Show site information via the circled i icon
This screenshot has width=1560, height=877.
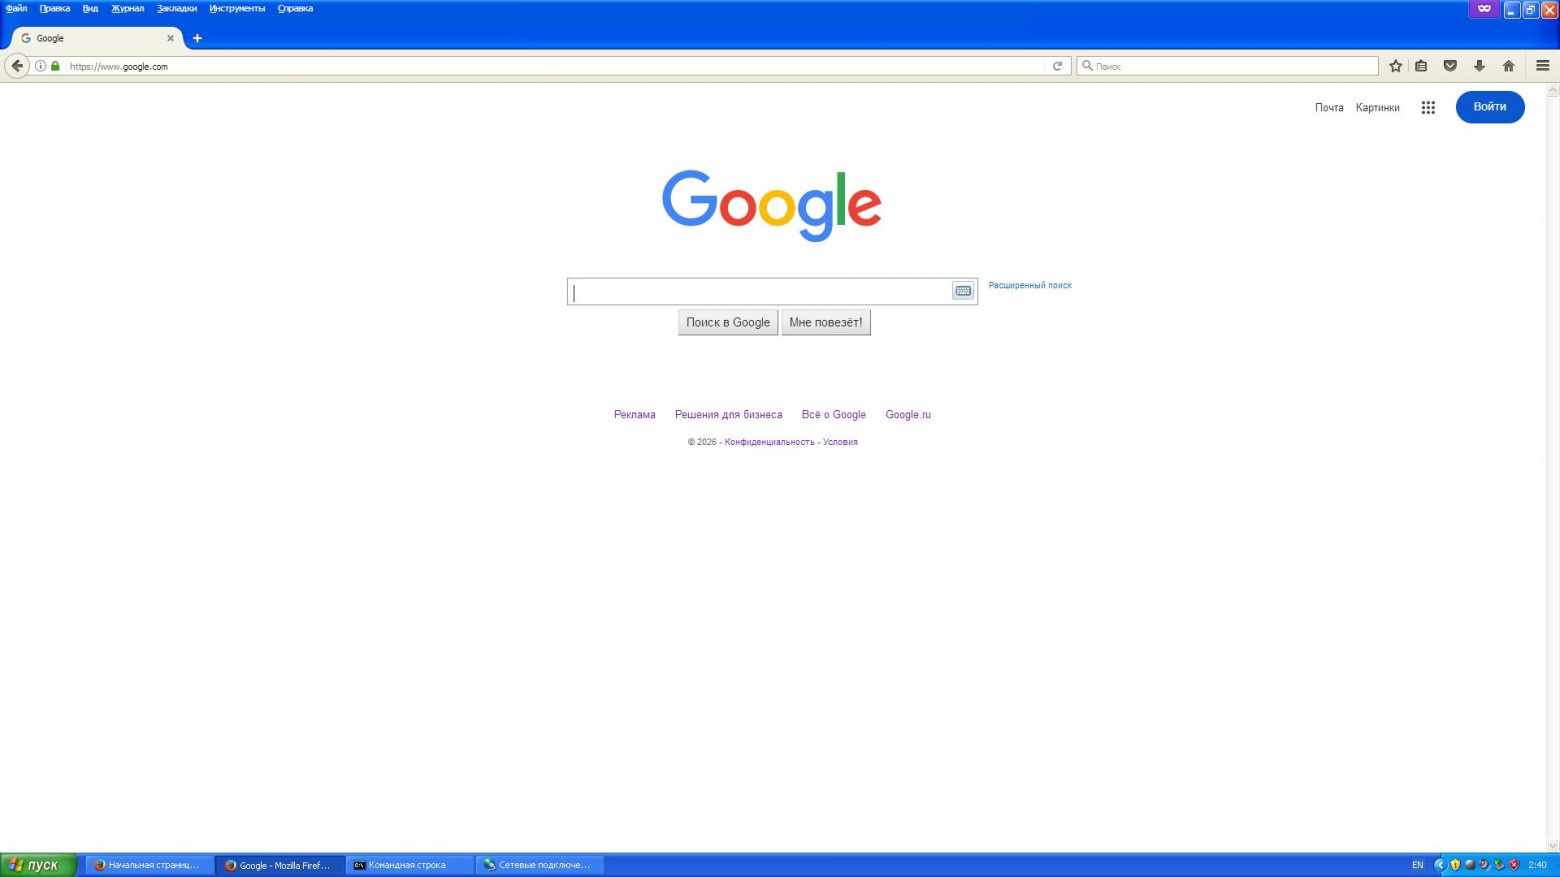point(41,66)
